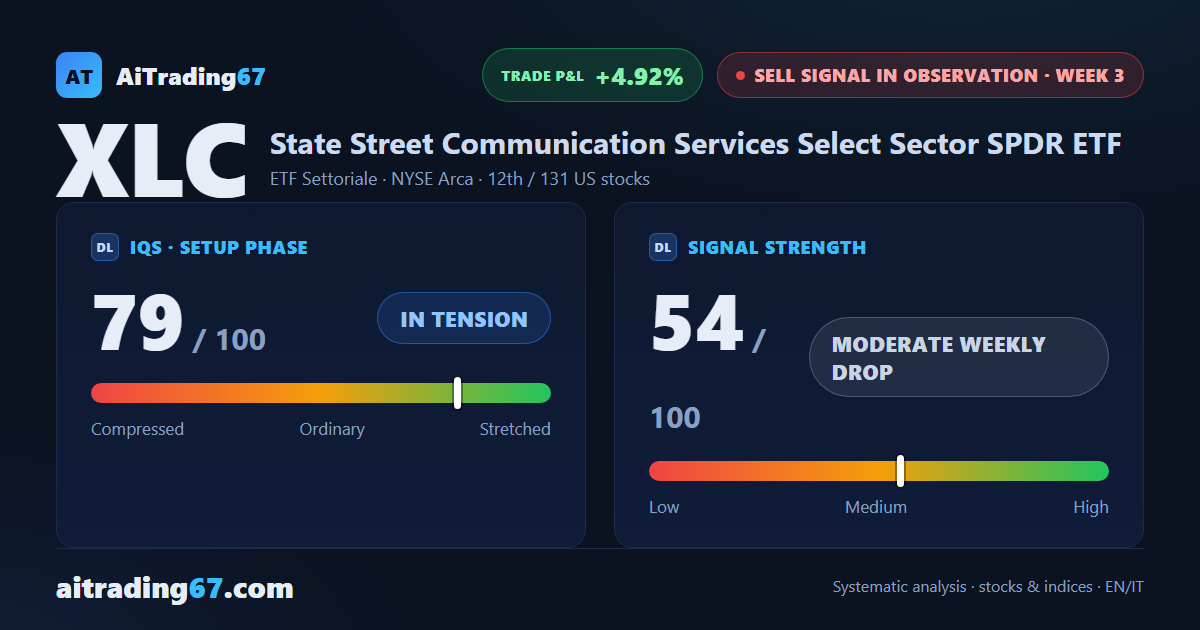Click the DL badge beside IQS Setup Phase
The height and width of the screenshot is (630, 1200).
pyautogui.click(x=105, y=247)
